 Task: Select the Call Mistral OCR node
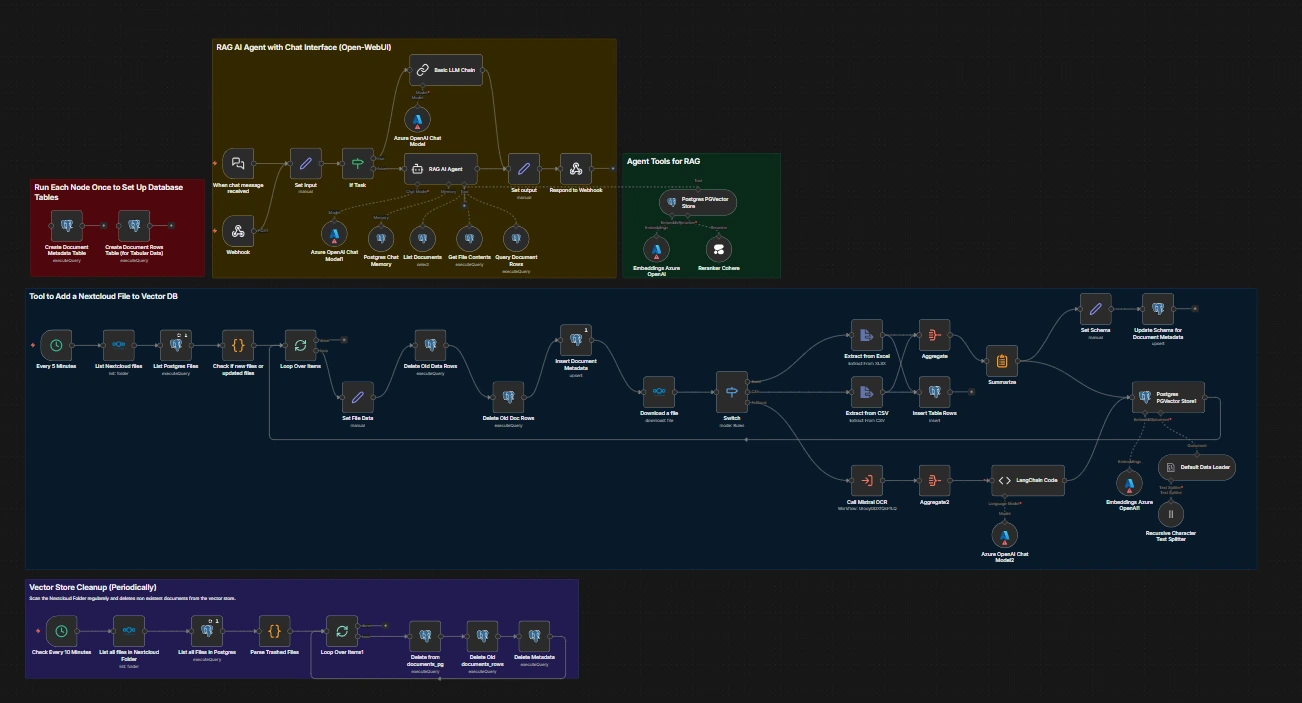click(866, 480)
